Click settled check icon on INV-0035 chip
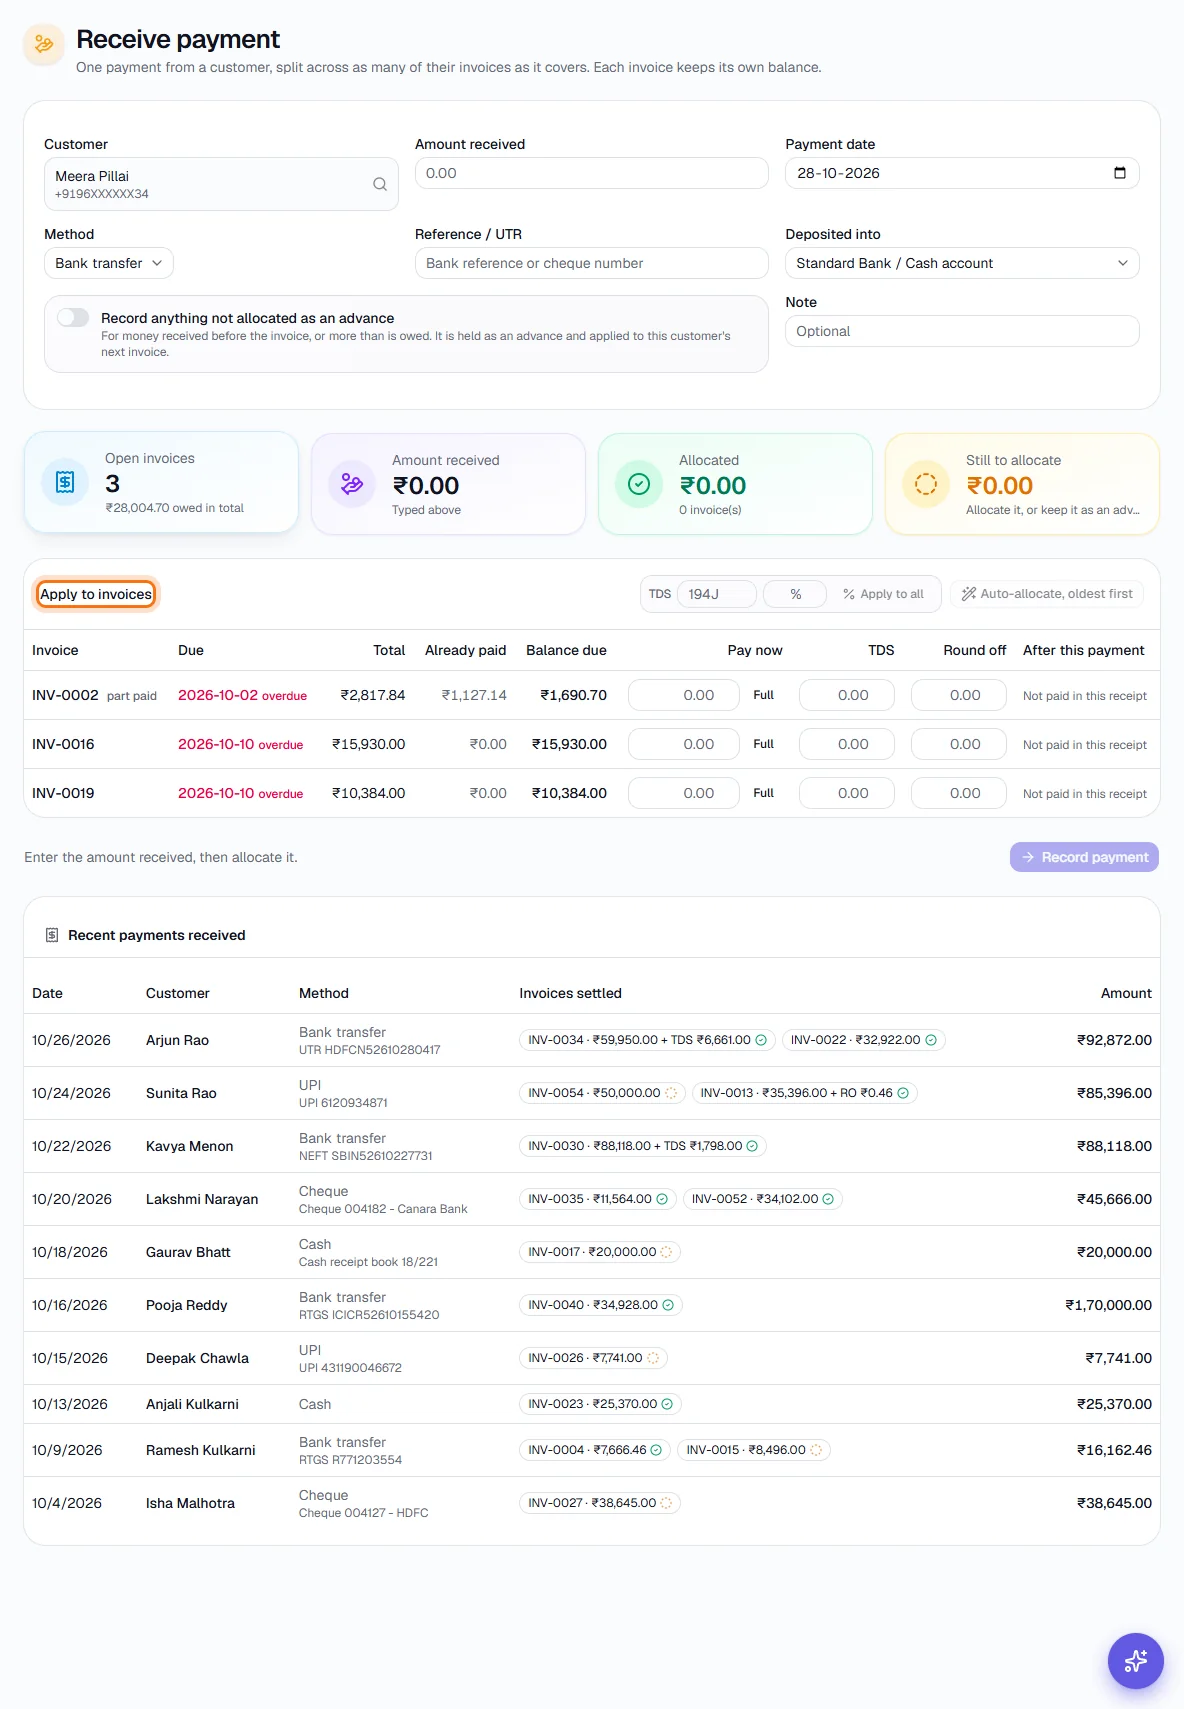1184x1709 pixels. tap(662, 1199)
